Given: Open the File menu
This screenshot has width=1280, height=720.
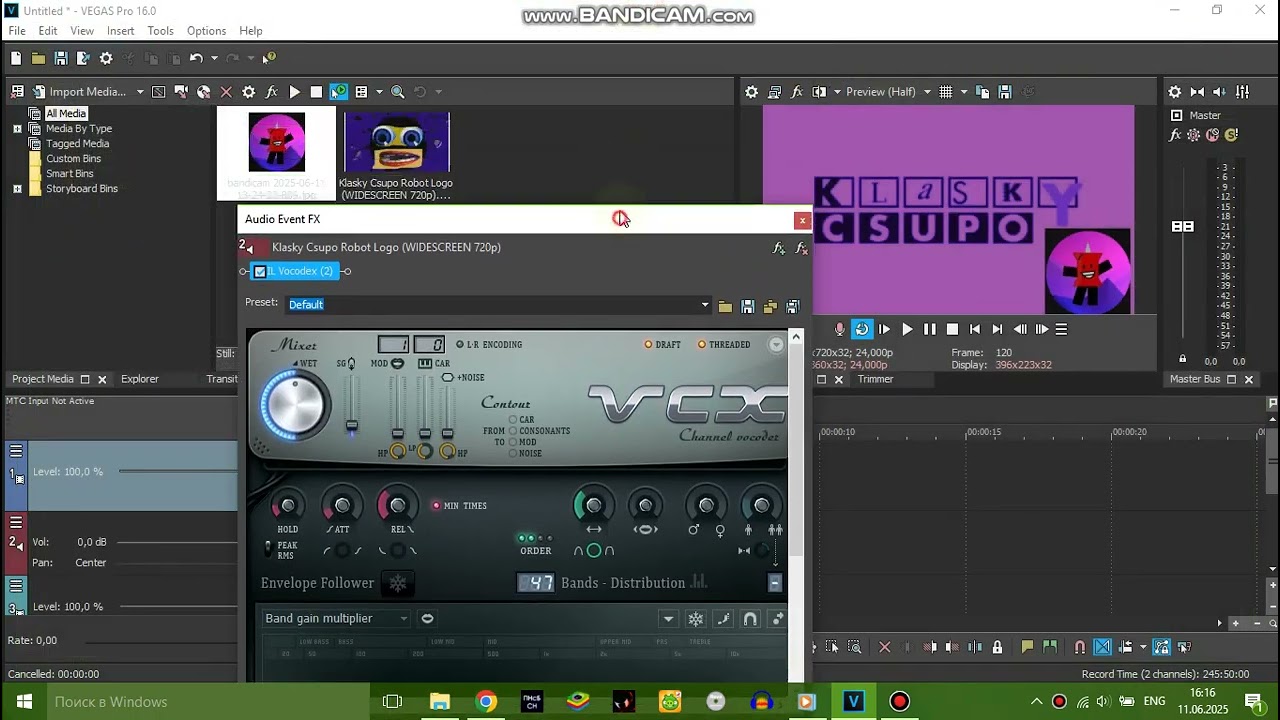Looking at the screenshot, I should [x=17, y=31].
